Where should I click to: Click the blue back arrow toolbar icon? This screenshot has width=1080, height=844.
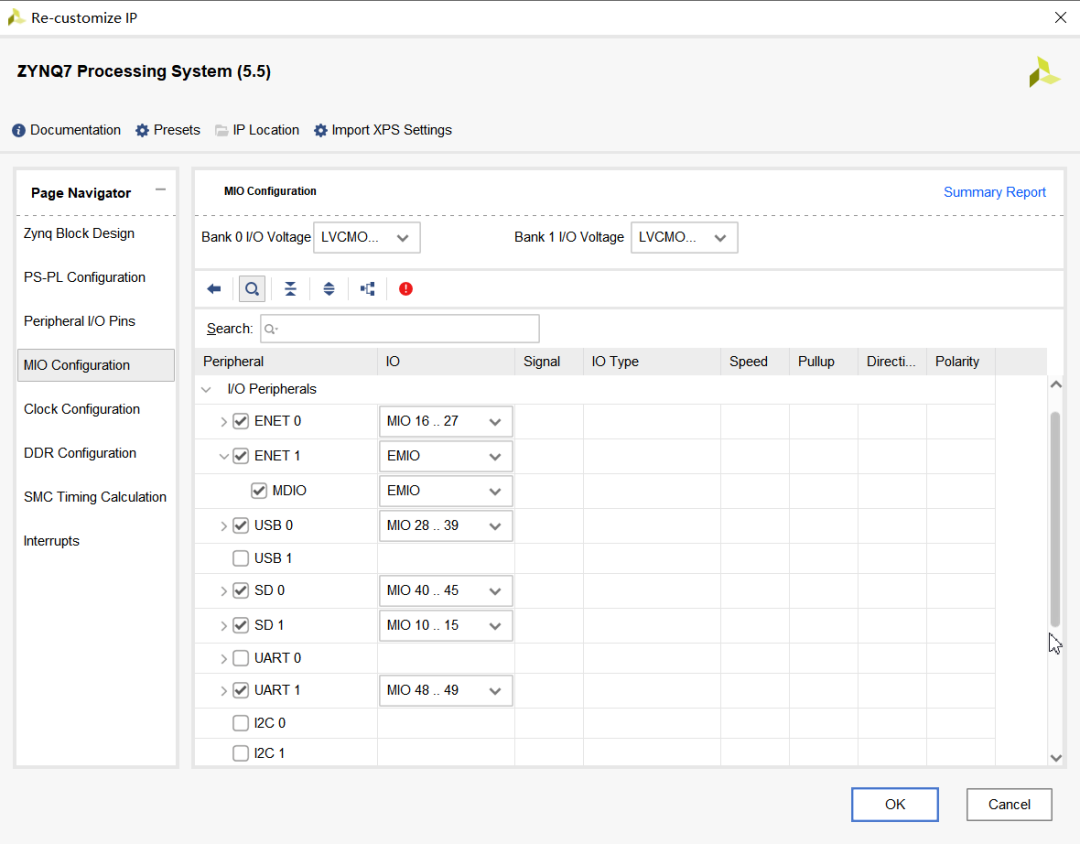click(214, 289)
